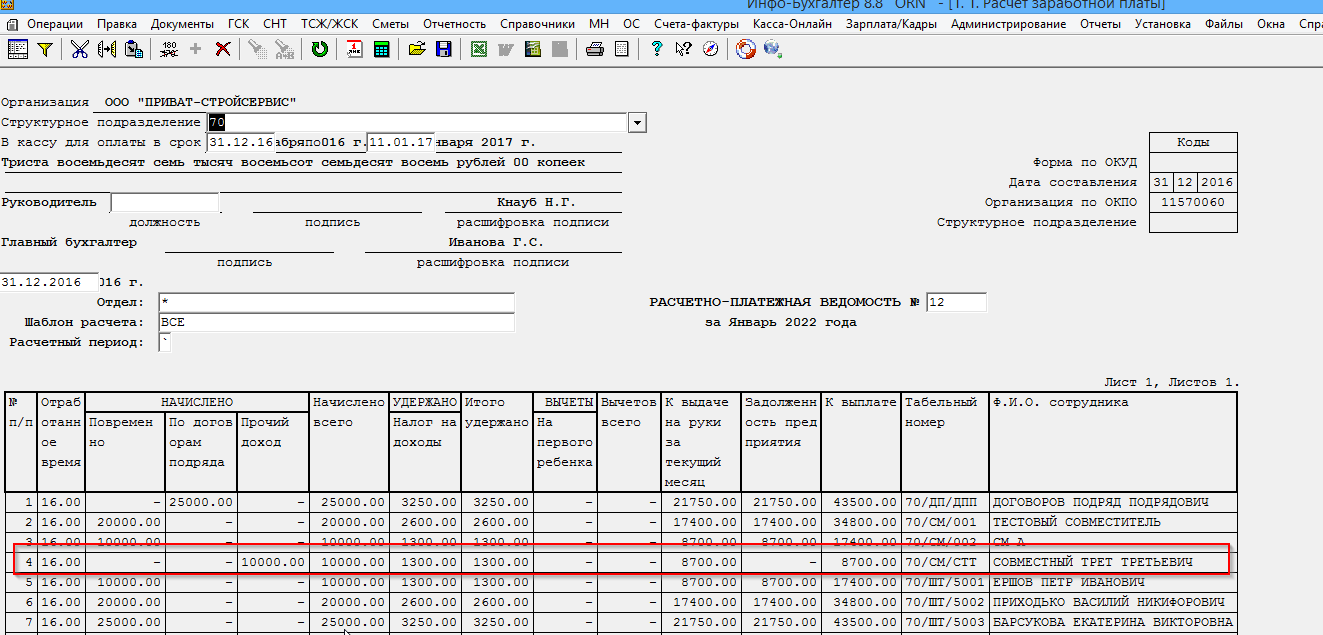Click the print preview page icon
The width and height of the screenshot is (1323, 635).
(x=621, y=48)
